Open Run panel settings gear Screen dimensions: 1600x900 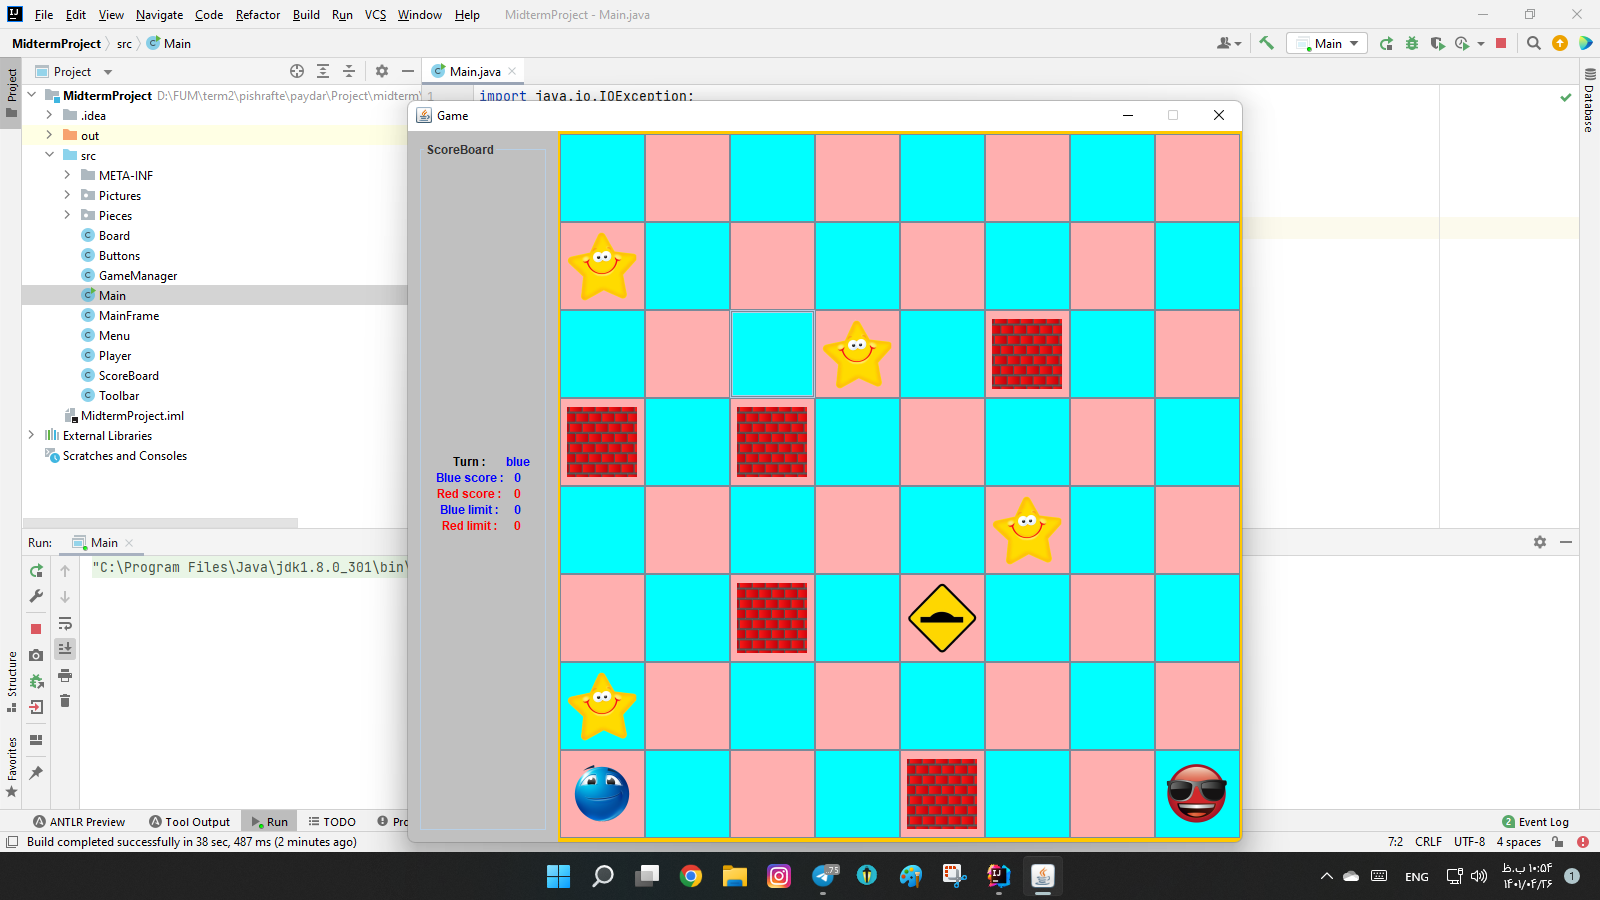tap(1540, 542)
